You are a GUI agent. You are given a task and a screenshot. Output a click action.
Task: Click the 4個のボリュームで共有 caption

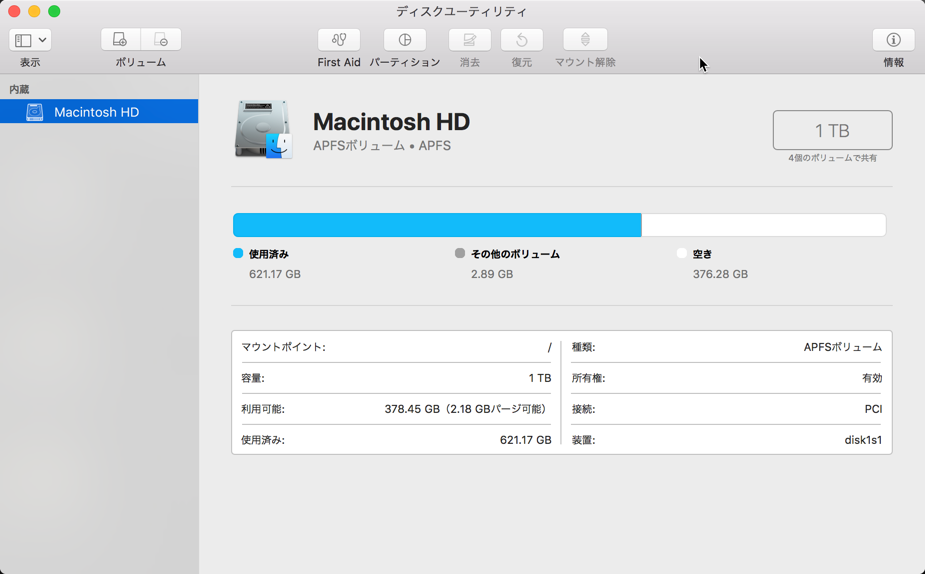click(x=832, y=158)
